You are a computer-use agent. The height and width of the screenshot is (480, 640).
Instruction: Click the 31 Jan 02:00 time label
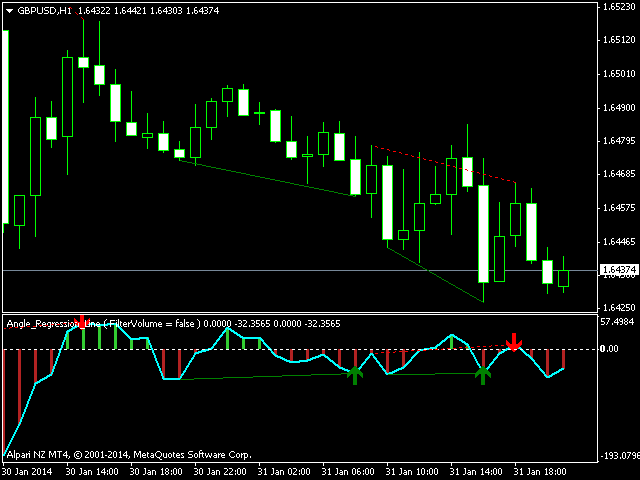click(284, 472)
